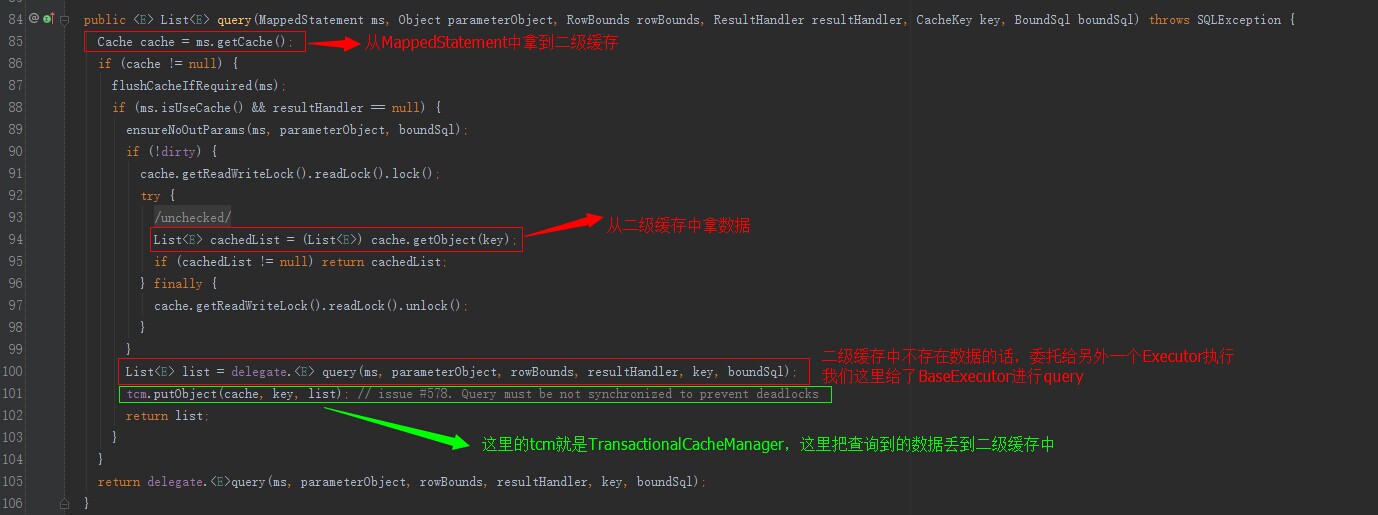1378x515 pixels.
Task: Collapse the query method using the line 84 fold marker
Action: [64, 20]
